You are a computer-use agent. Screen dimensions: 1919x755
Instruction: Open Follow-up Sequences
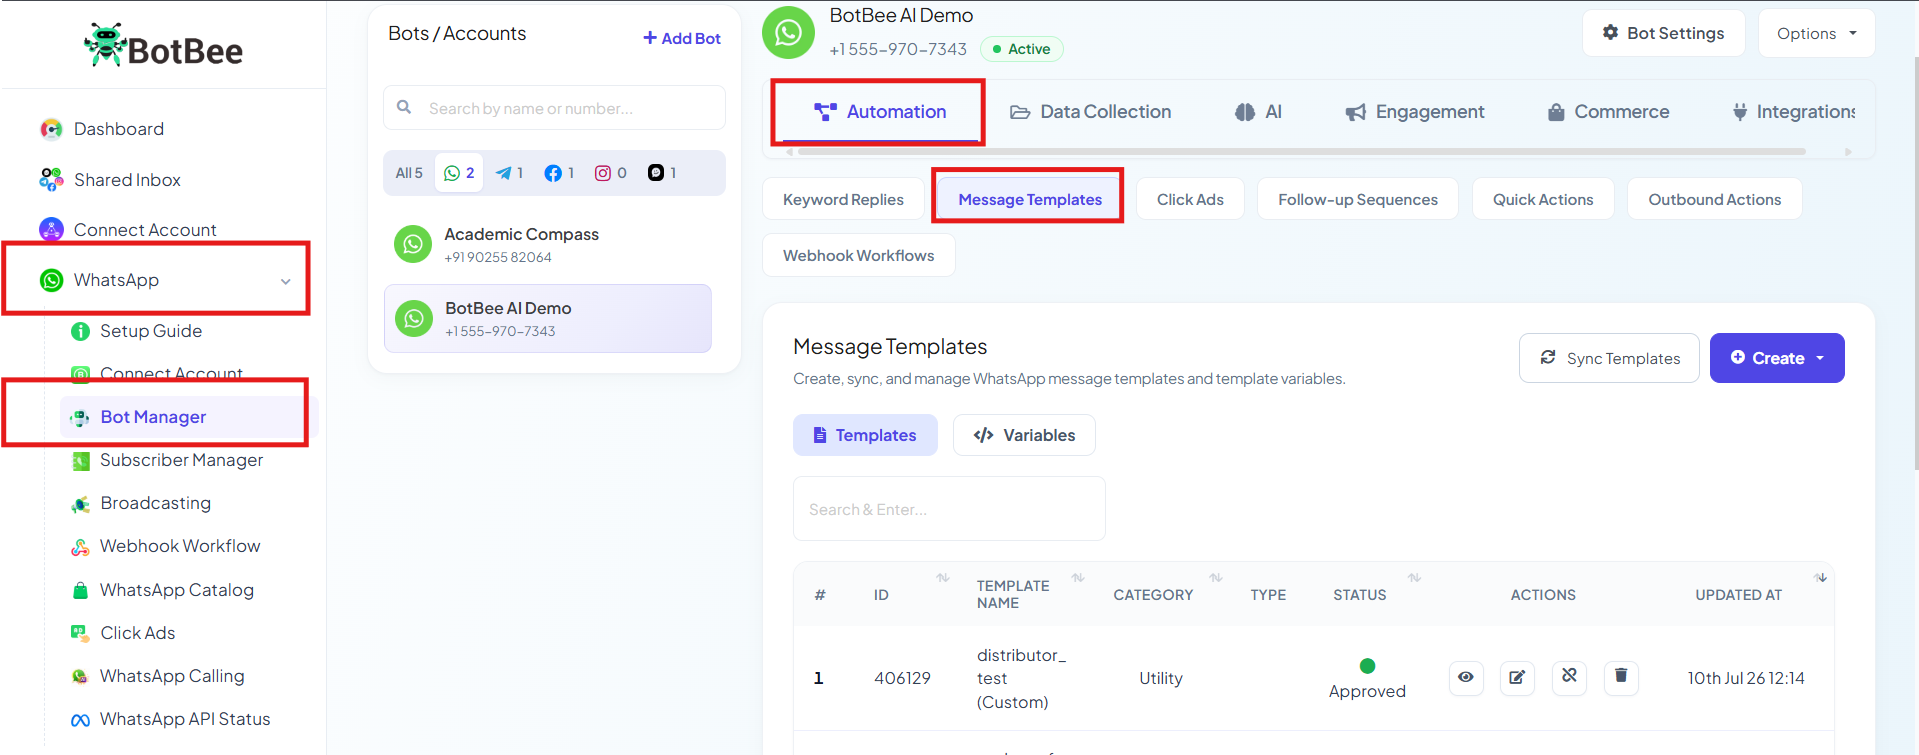[1357, 199]
